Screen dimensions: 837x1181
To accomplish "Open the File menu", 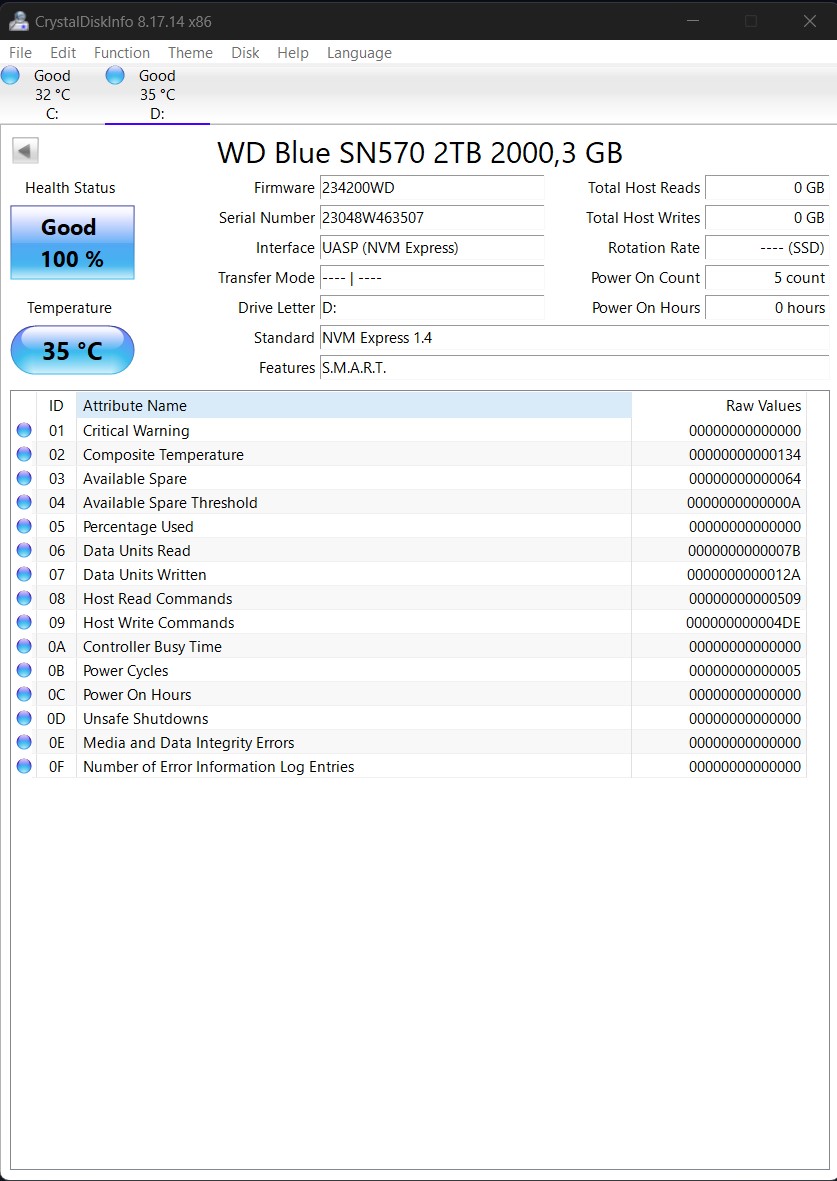I will (x=20, y=53).
